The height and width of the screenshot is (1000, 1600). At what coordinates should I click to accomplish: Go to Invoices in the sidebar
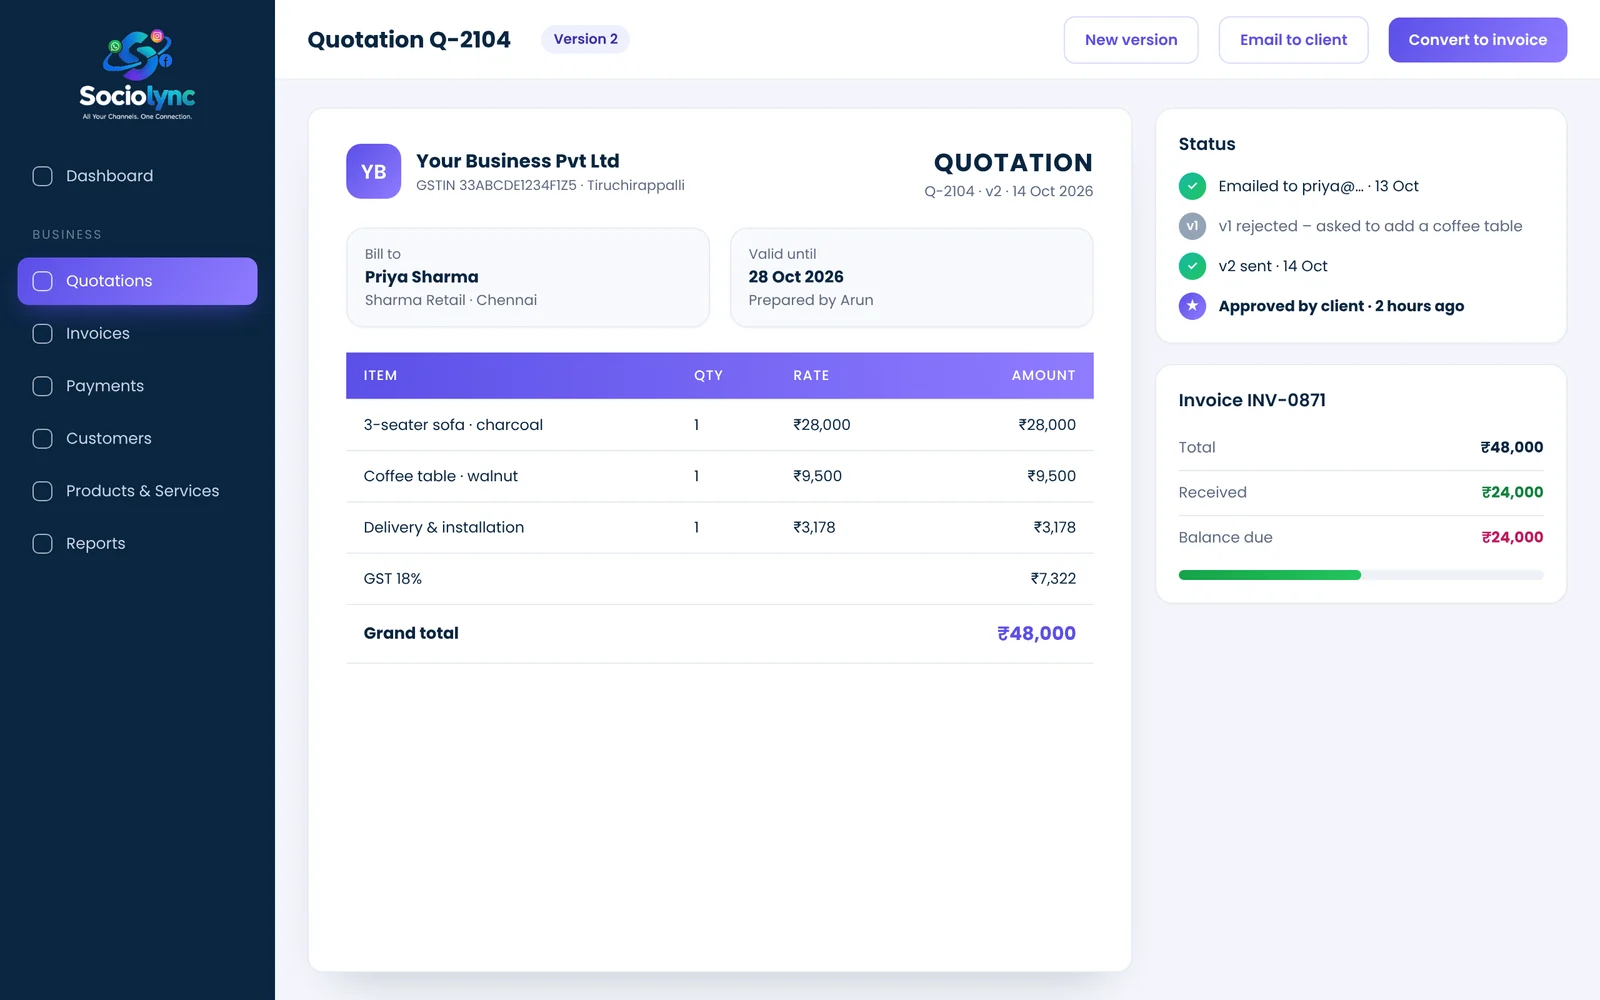click(137, 334)
